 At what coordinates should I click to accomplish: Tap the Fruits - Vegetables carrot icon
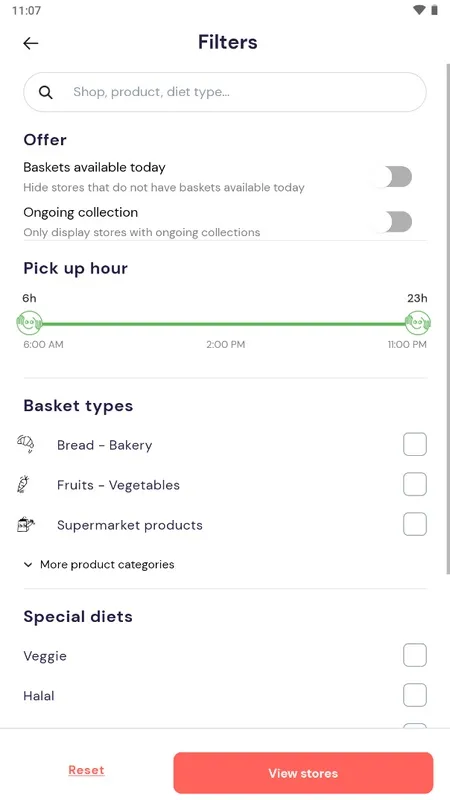pyautogui.click(x=23, y=484)
